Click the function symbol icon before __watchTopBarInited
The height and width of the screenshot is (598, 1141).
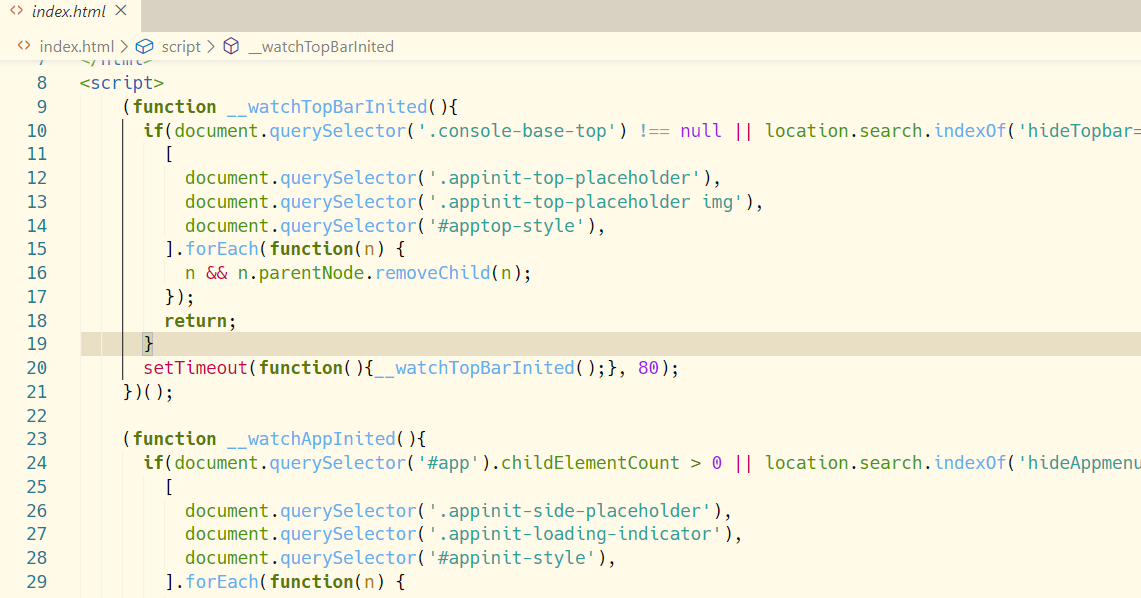231,47
